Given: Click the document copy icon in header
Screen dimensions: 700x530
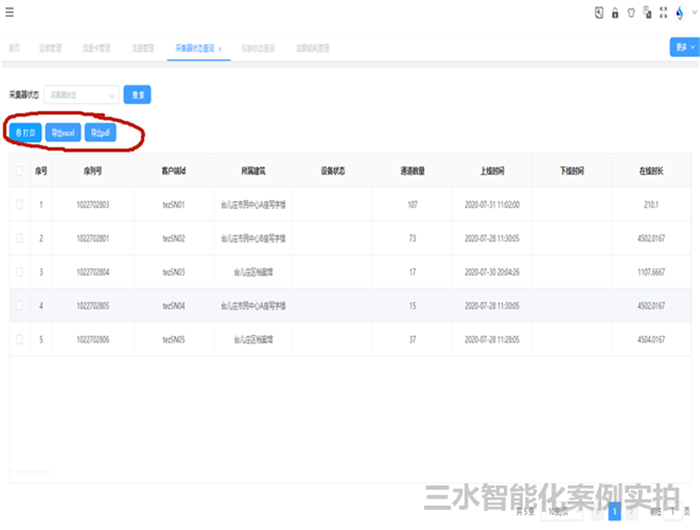Looking at the screenshot, I should pyautogui.click(x=647, y=13).
